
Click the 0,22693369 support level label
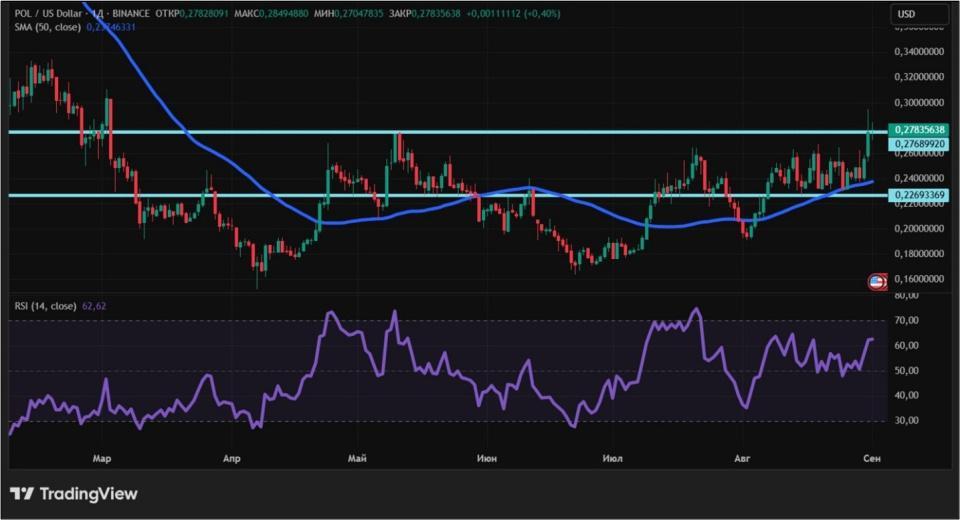click(x=919, y=195)
